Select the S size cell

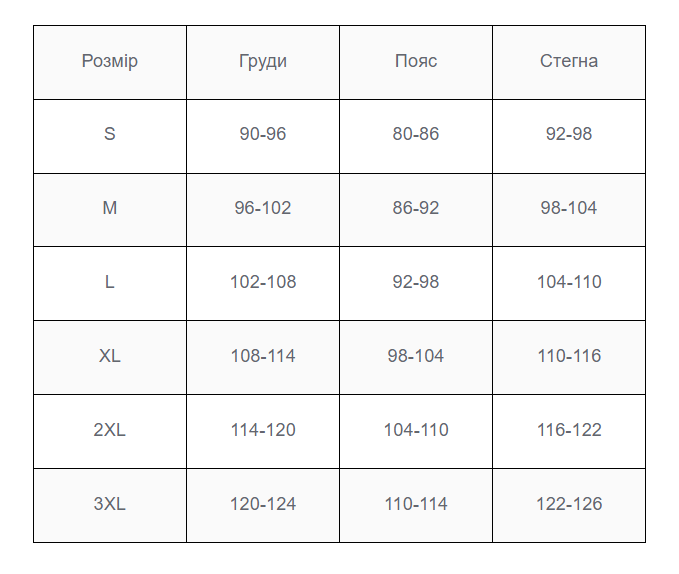(110, 136)
